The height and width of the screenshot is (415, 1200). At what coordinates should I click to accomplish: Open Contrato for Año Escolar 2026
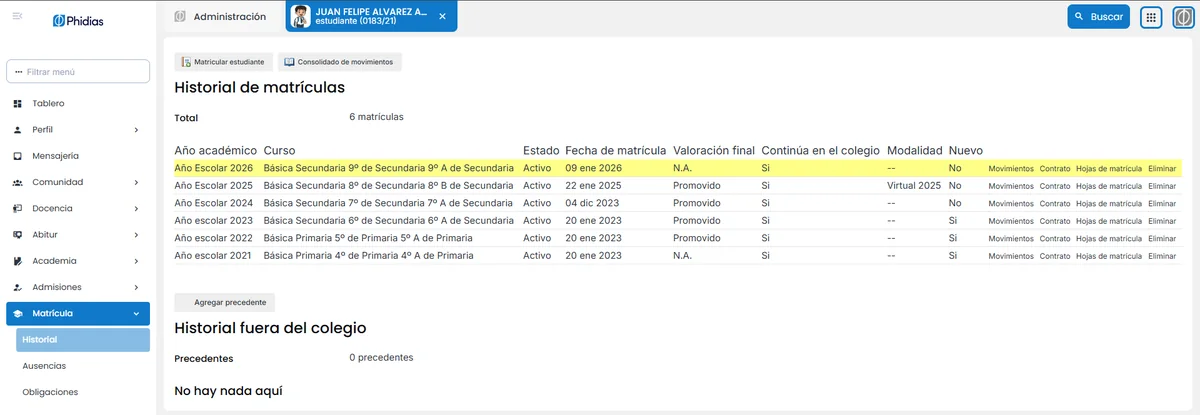click(1055, 169)
